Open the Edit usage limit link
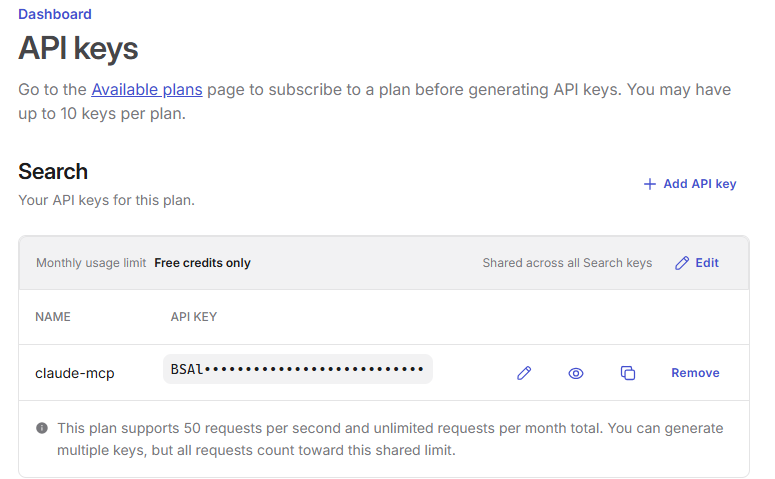The height and width of the screenshot is (479, 775). pos(707,263)
